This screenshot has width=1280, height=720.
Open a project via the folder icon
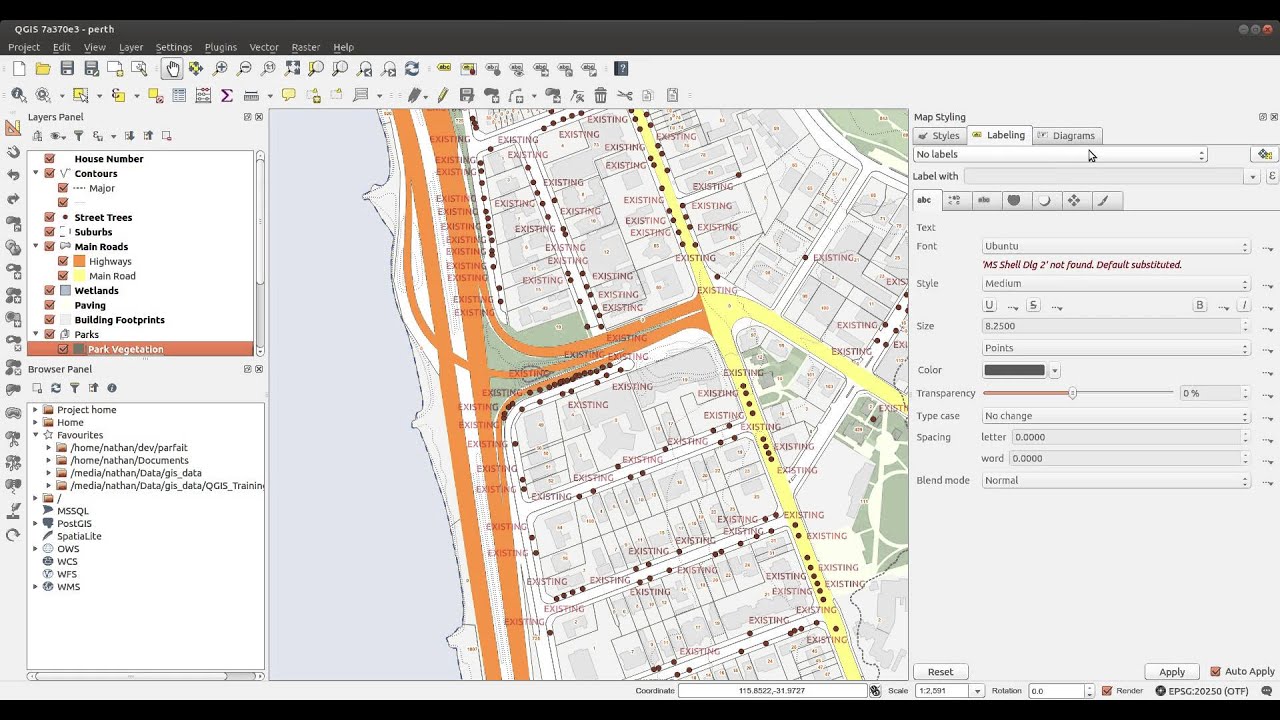(43, 69)
